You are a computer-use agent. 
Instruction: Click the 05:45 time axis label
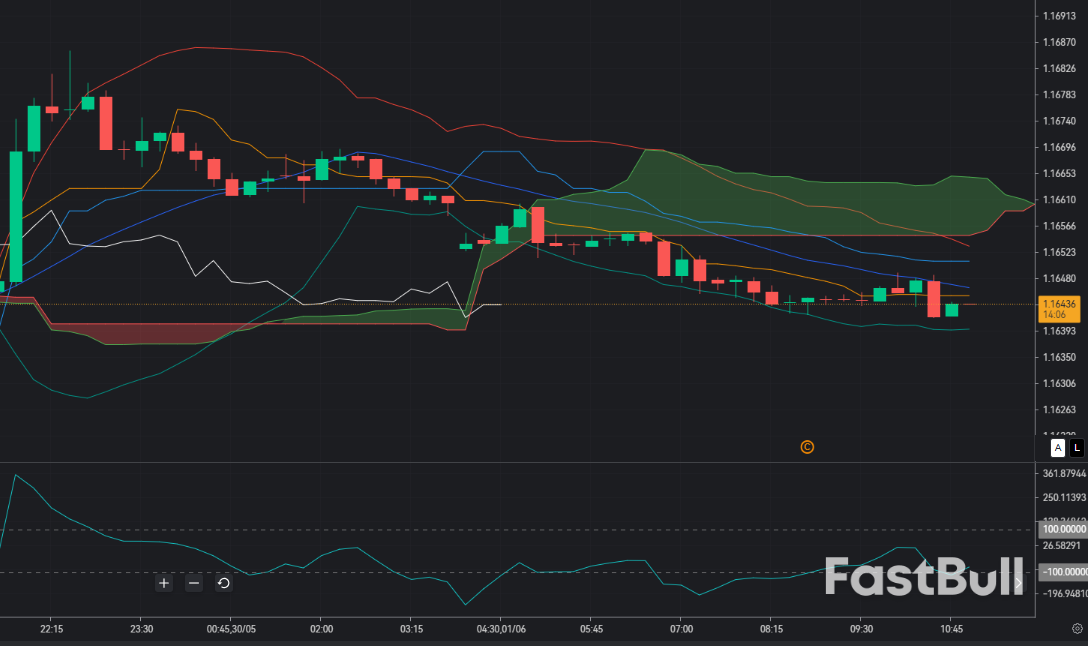pyautogui.click(x=591, y=629)
